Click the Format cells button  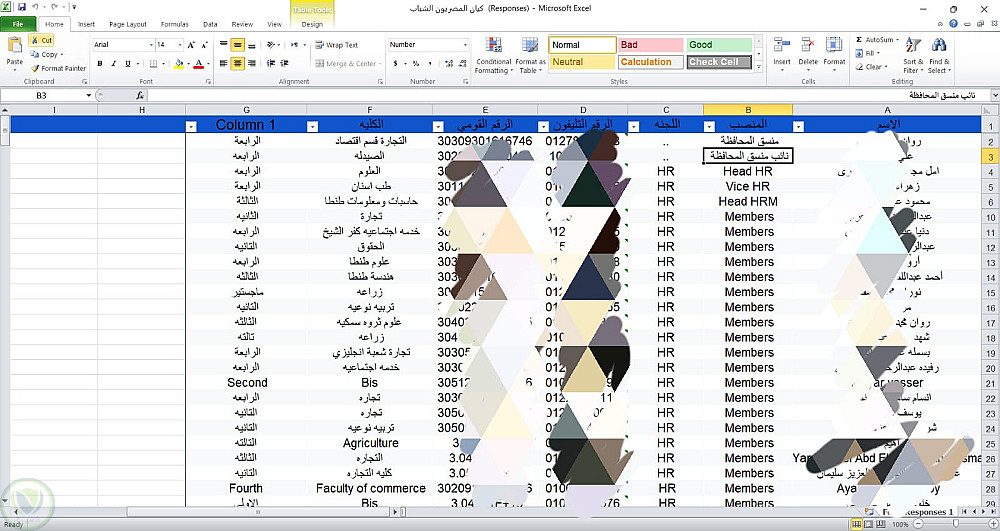834,54
